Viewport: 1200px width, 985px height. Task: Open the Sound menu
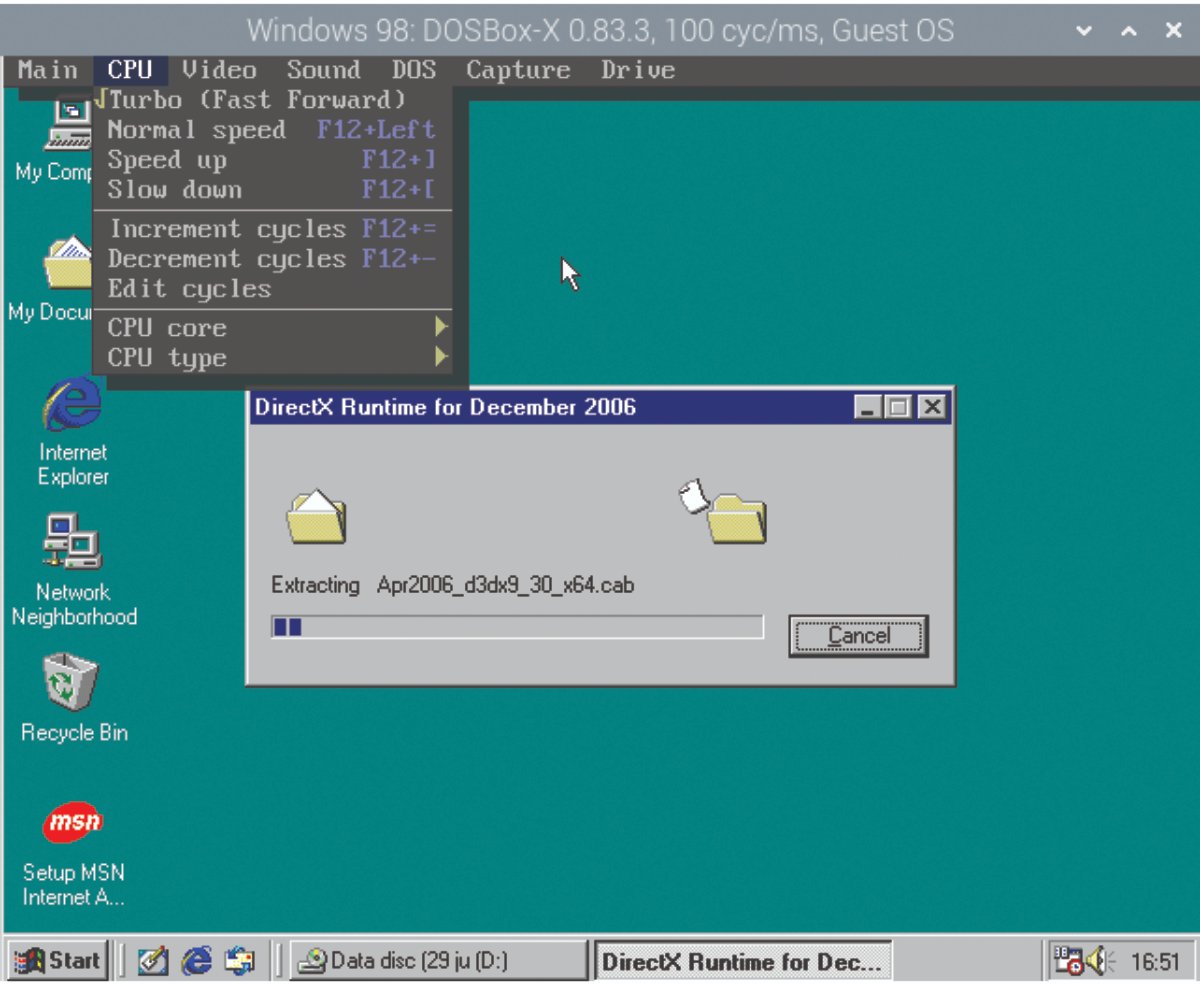pyautogui.click(x=323, y=70)
